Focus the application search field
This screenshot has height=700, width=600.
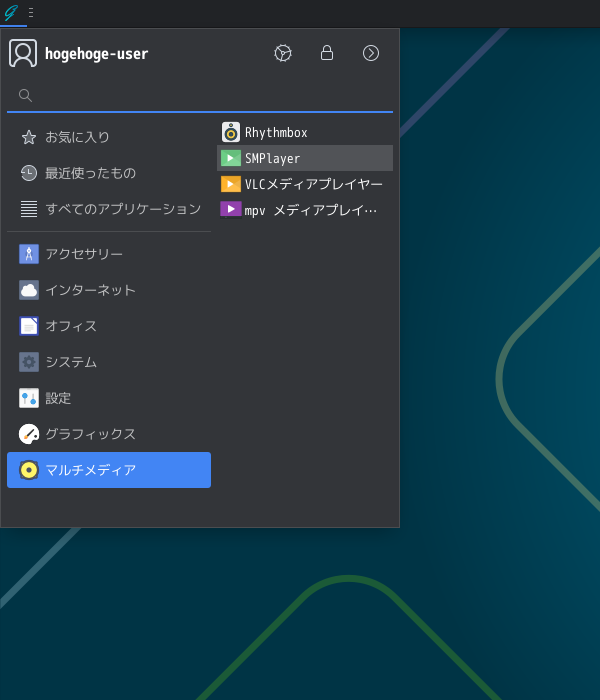(200, 95)
